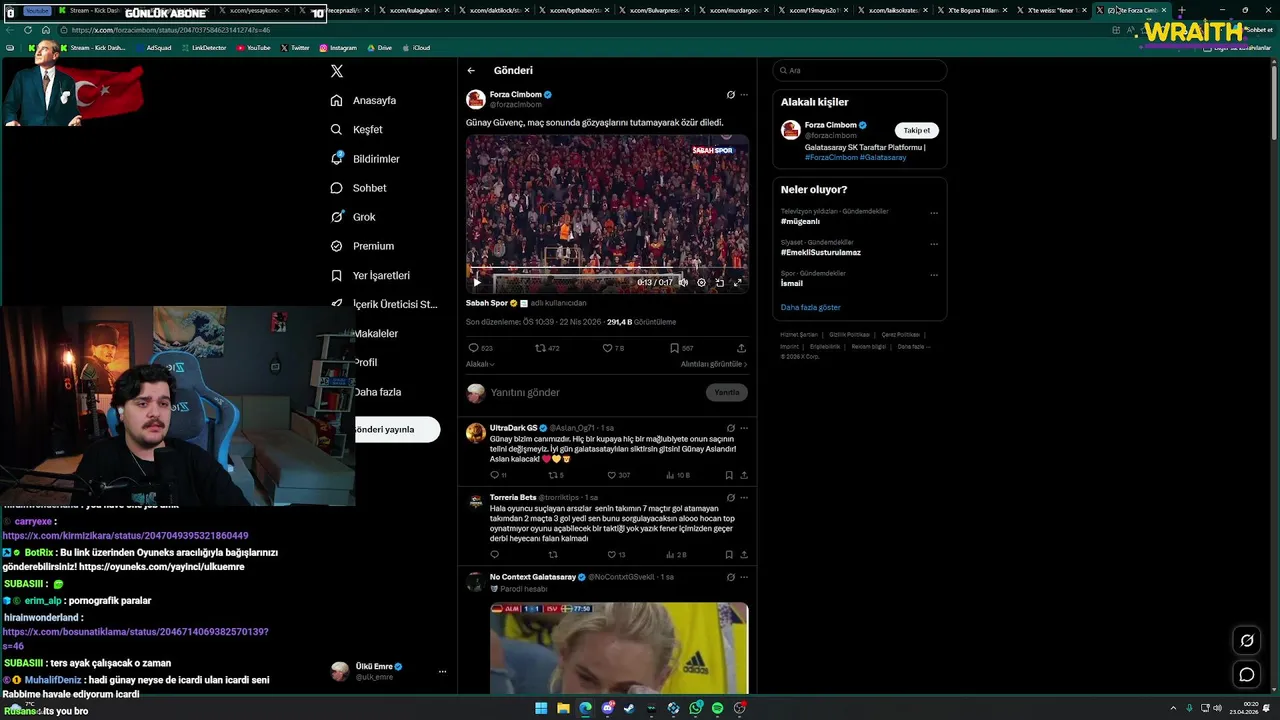Click the Yanıtla reply button
The width and height of the screenshot is (1280, 720).
pyautogui.click(x=727, y=393)
